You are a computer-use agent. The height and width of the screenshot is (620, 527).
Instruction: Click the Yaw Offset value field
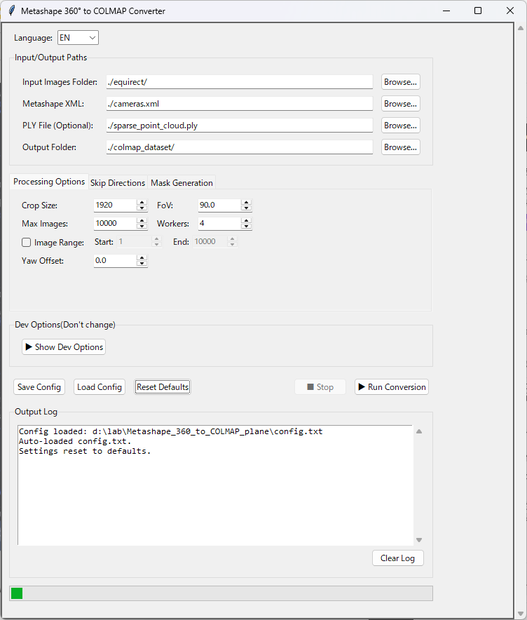click(115, 260)
